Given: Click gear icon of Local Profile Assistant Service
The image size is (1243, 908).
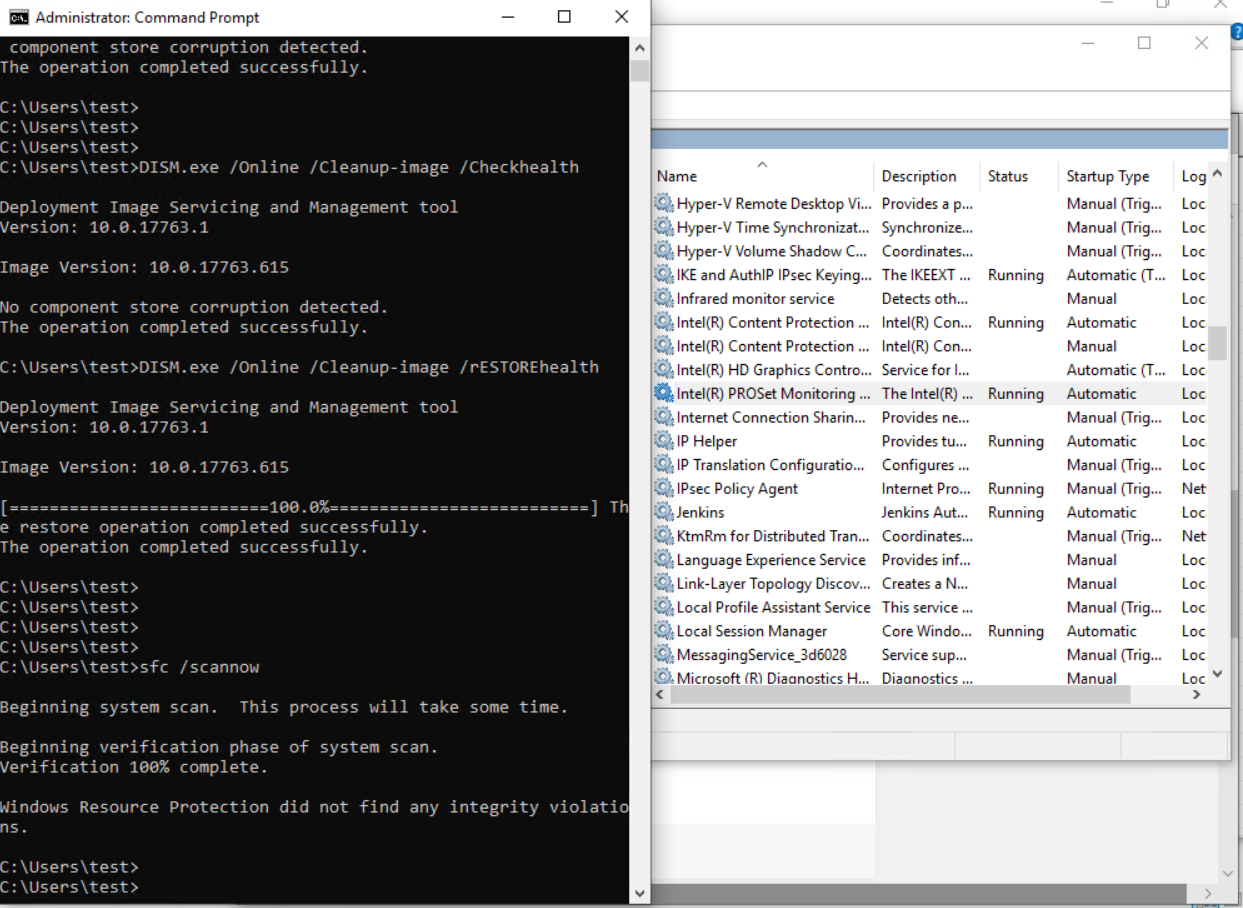Looking at the screenshot, I should [663, 607].
